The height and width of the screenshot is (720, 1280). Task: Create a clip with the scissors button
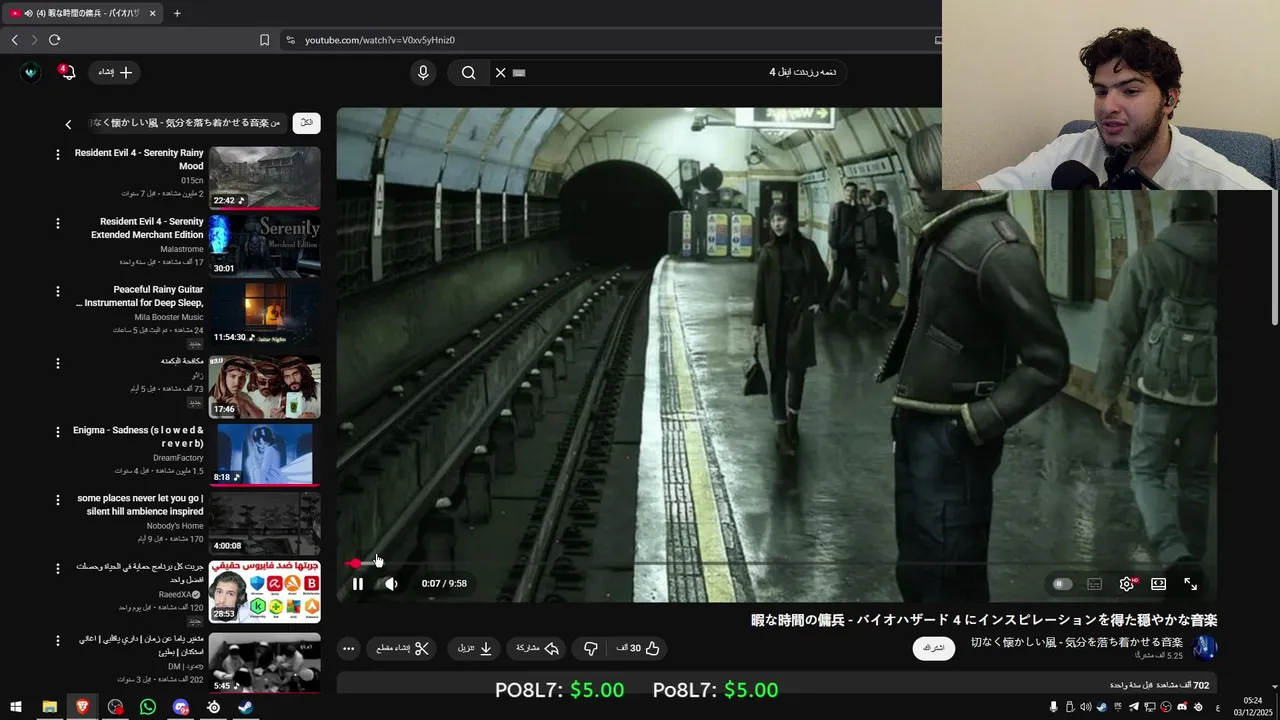tap(403, 648)
